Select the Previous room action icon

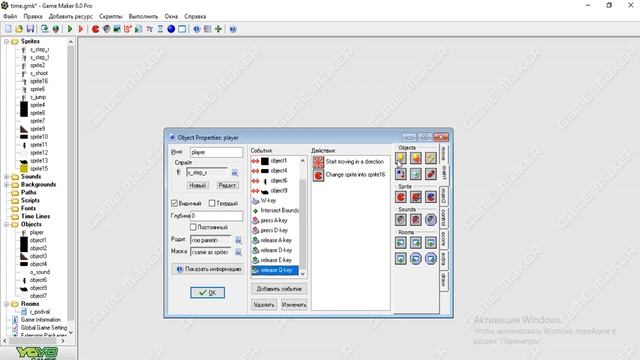click(401, 243)
